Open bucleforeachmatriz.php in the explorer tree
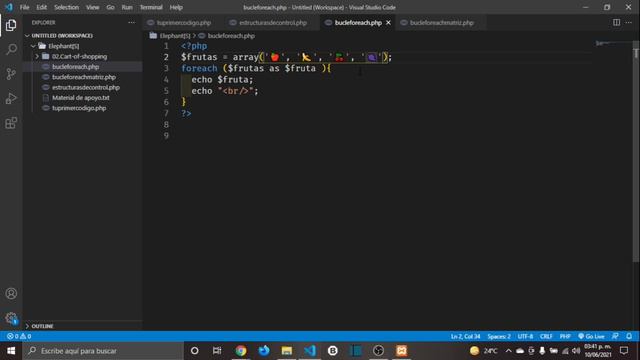 (84, 77)
